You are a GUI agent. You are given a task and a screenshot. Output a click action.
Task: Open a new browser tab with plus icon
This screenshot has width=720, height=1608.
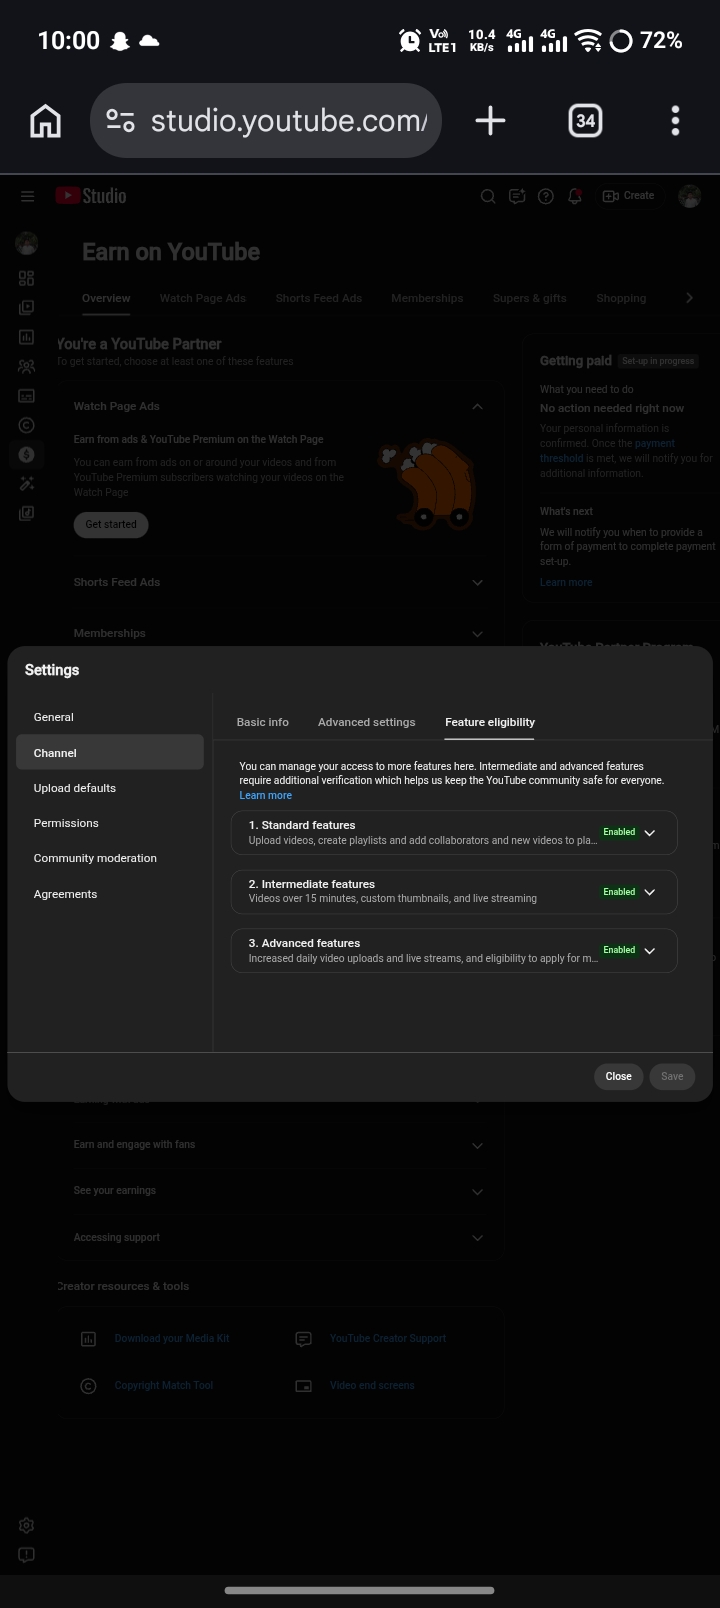490,121
